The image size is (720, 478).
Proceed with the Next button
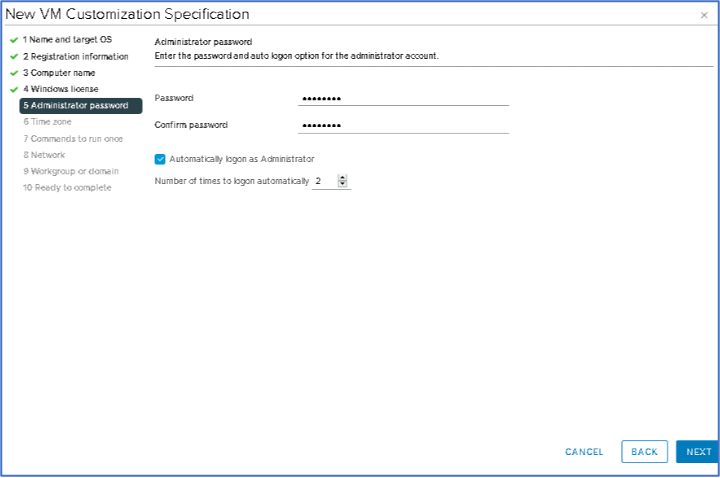click(x=698, y=452)
